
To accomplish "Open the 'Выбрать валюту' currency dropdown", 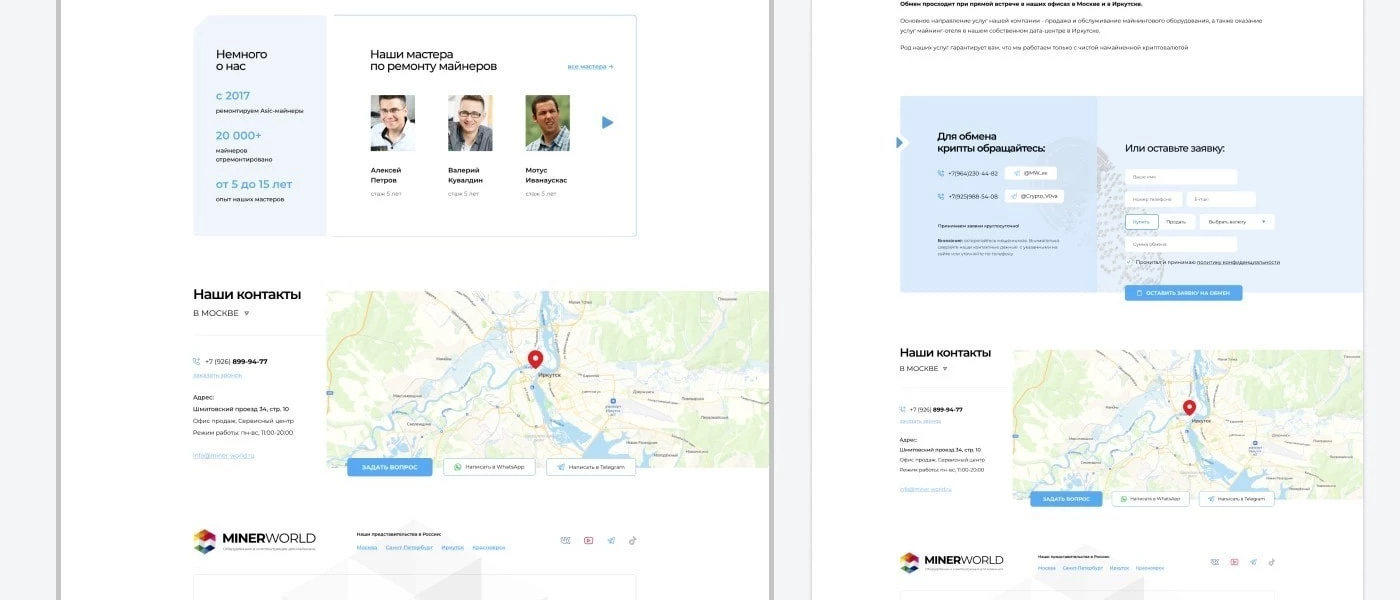I will tap(1236, 222).
